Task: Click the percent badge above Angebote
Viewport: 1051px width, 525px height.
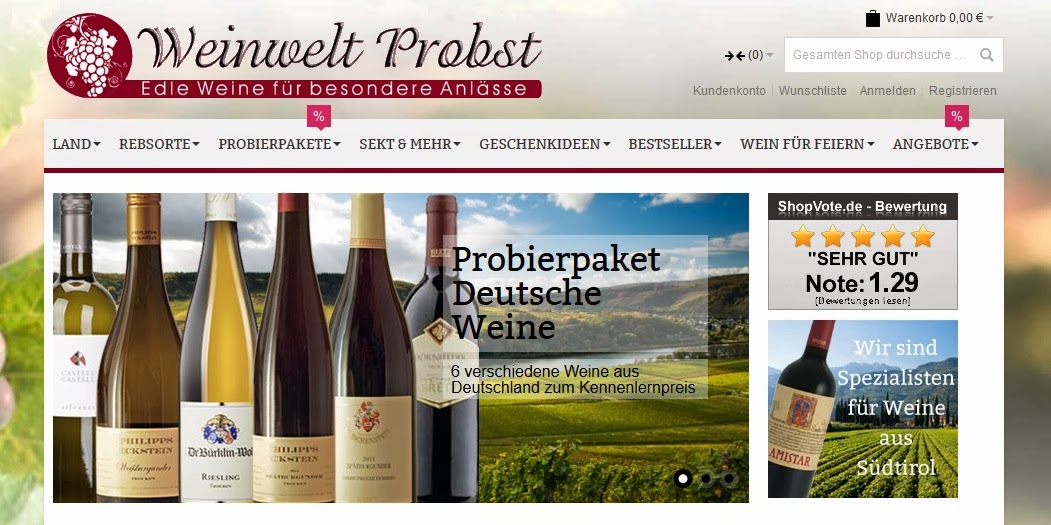Action: (956, 117)
